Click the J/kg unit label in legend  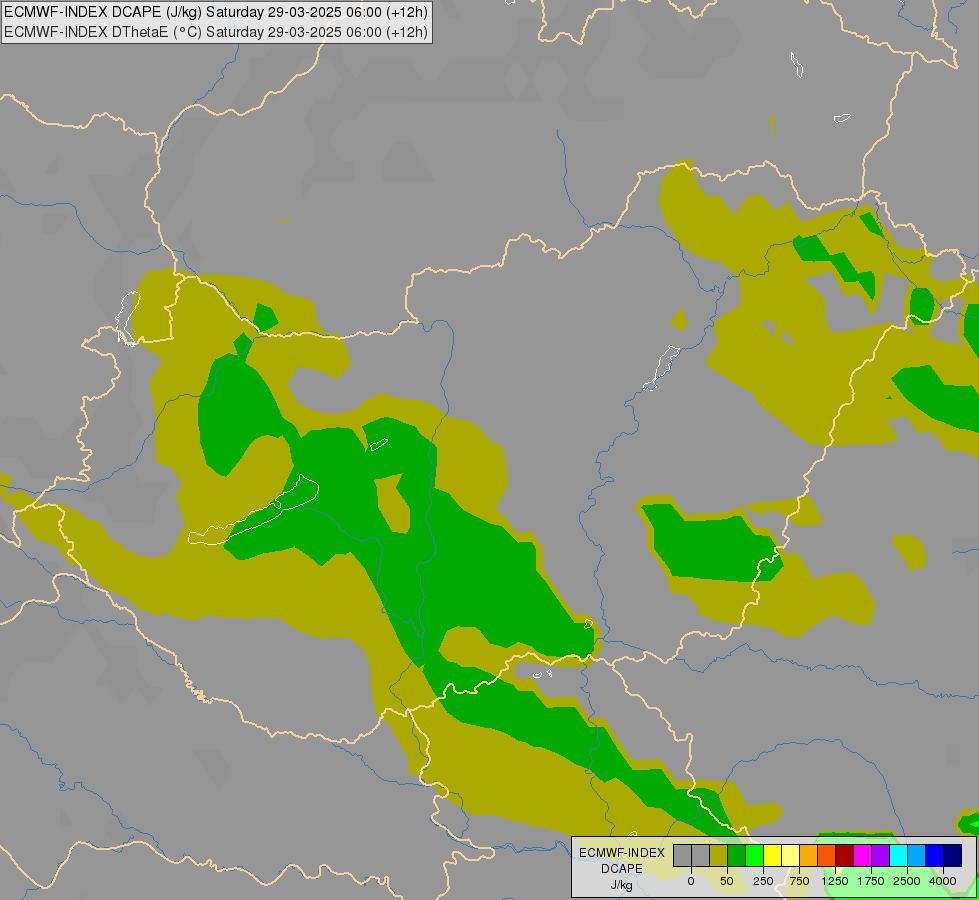[621, 885]
